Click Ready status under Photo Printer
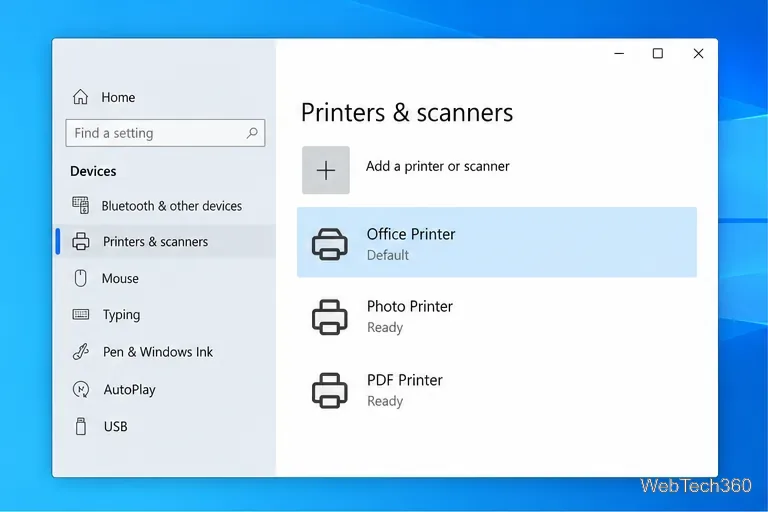The width and height of the screenshot is (768, 512). click(x=385, y=327)
